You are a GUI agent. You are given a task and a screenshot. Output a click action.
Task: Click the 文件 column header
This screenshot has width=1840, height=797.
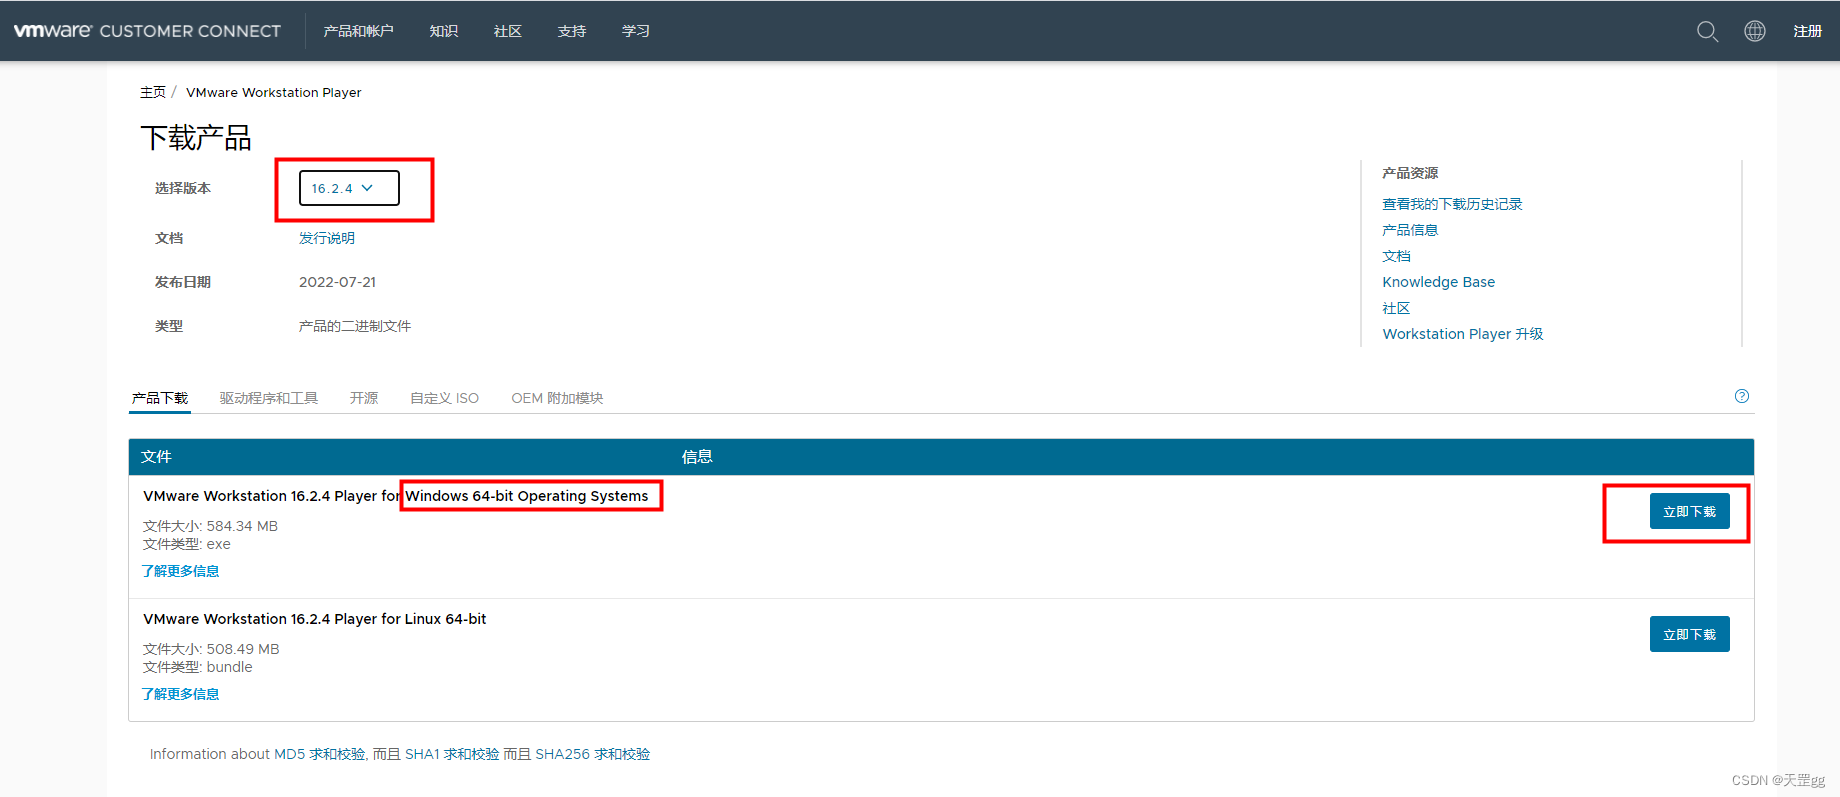coord(156,457)
